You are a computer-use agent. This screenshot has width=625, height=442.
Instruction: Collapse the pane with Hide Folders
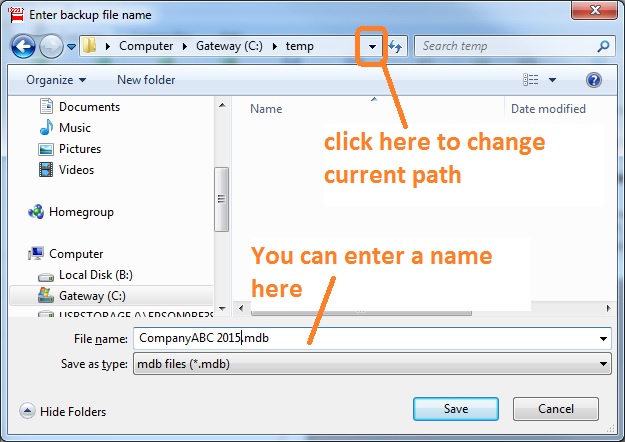[63, 411]
